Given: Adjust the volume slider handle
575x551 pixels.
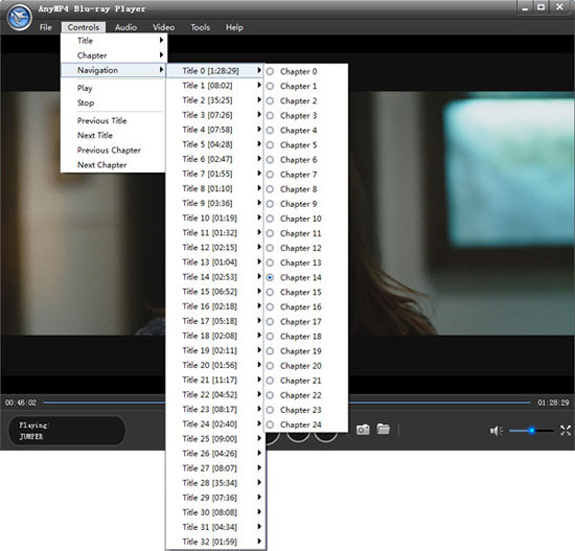Looking at the screenshot, I should pos(531,430).
